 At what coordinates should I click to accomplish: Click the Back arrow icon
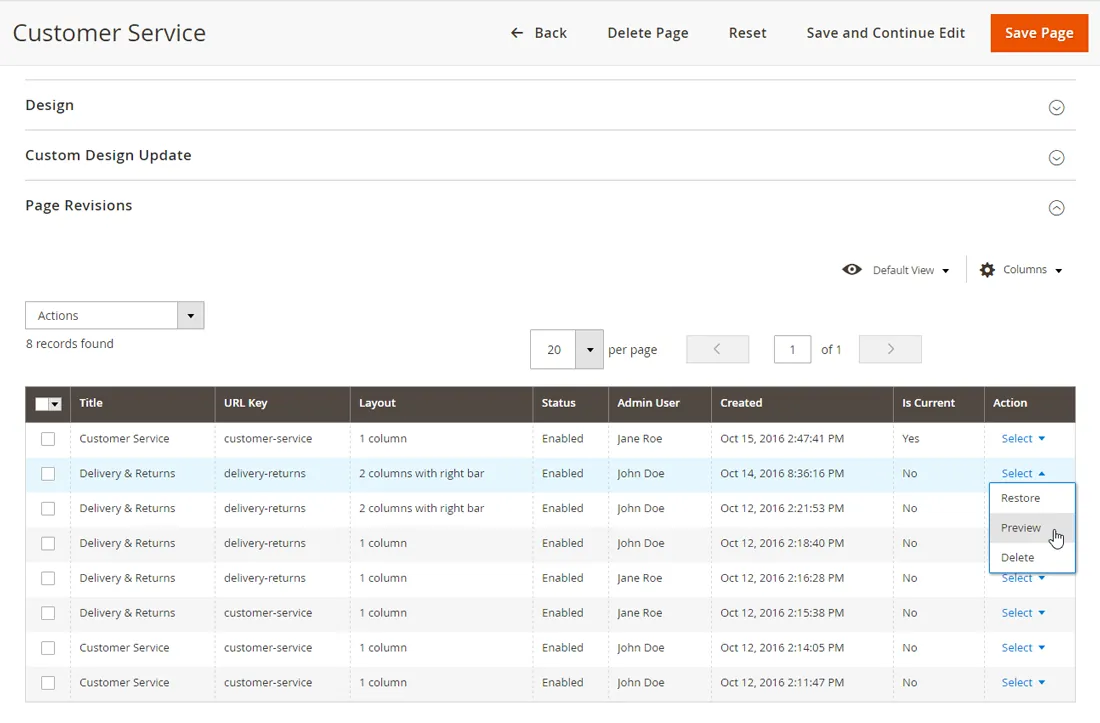pos(517,33)
